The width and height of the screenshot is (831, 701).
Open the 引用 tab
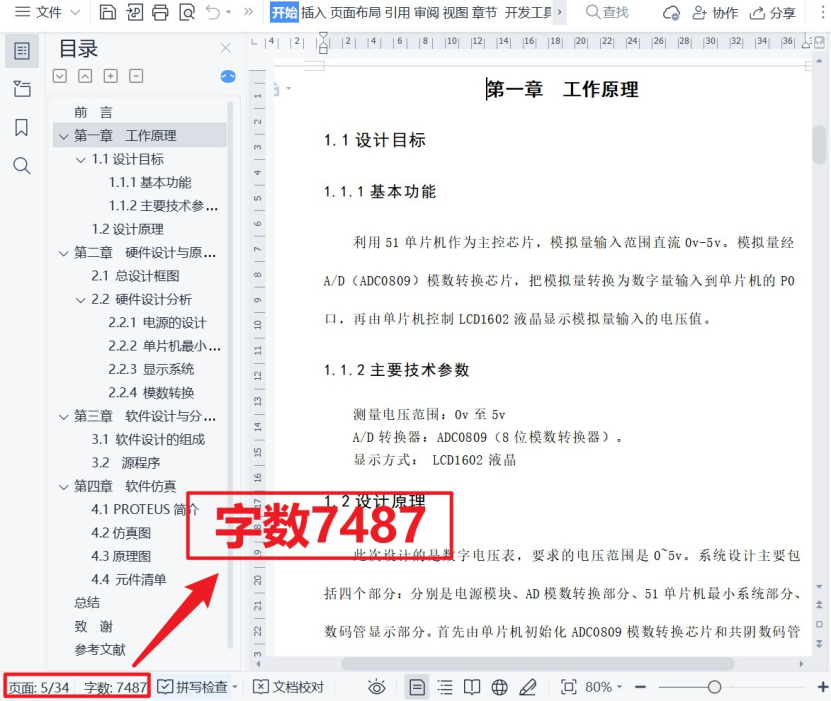[x=397, y=12]
